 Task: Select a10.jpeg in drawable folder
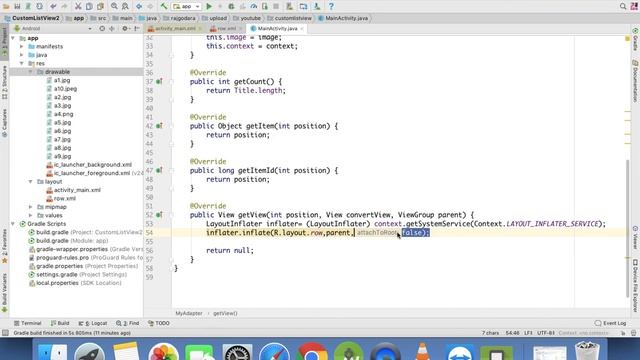(x=65, y=89)
